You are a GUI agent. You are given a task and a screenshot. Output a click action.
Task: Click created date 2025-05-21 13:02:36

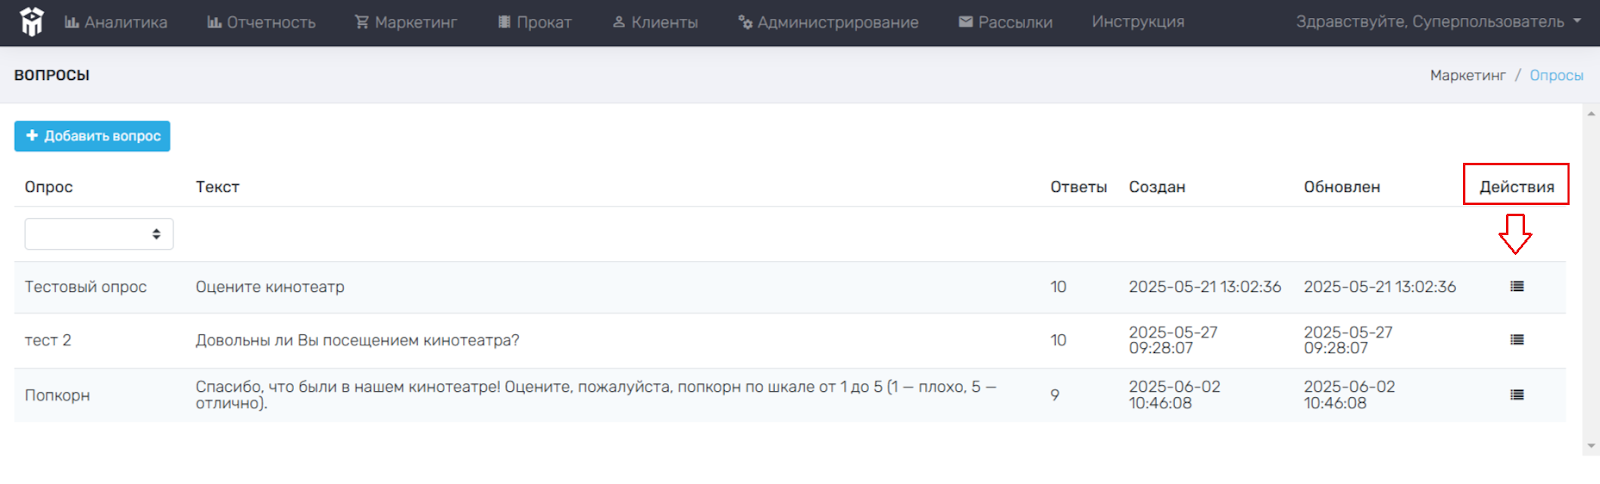[x=1205, y=287]
